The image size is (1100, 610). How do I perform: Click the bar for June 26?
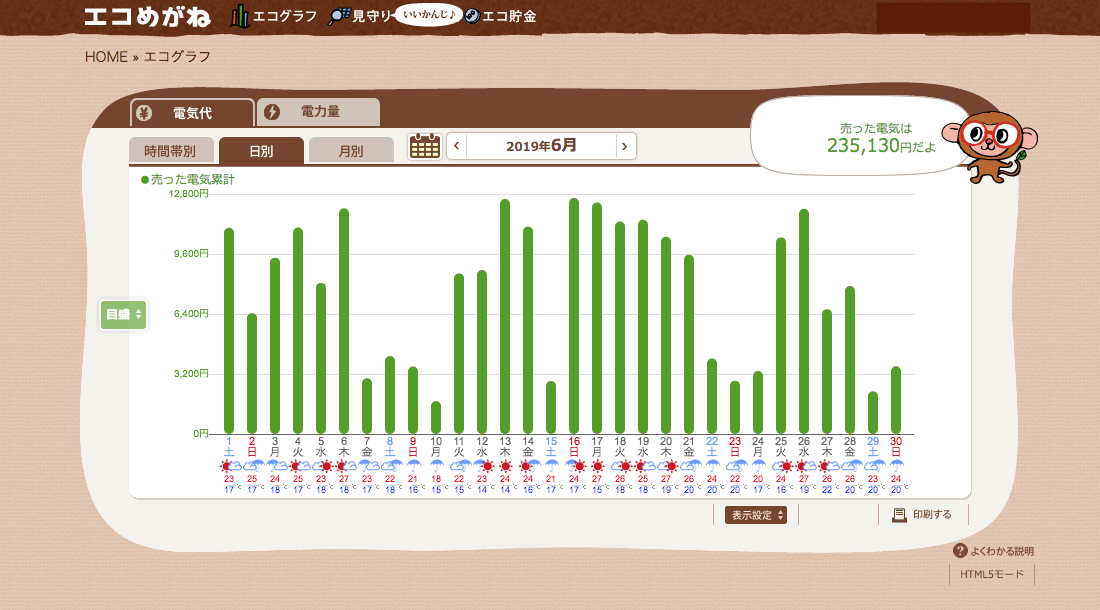pos(804,322)
